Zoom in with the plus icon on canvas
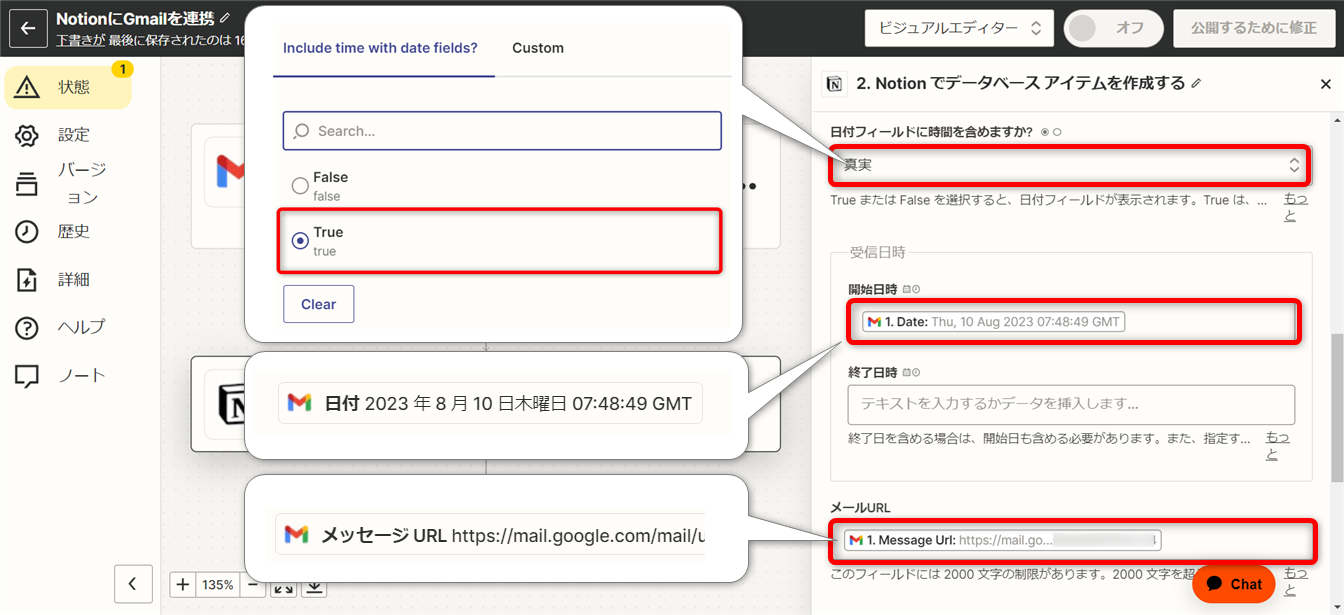Viewport: 1344px width, 615px height. (x=181, y=584)
